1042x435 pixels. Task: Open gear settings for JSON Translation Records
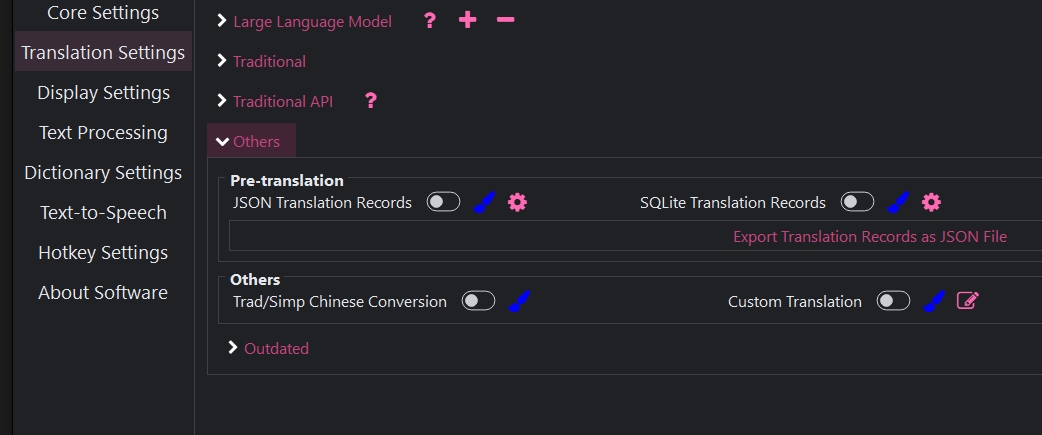[517, 203]
